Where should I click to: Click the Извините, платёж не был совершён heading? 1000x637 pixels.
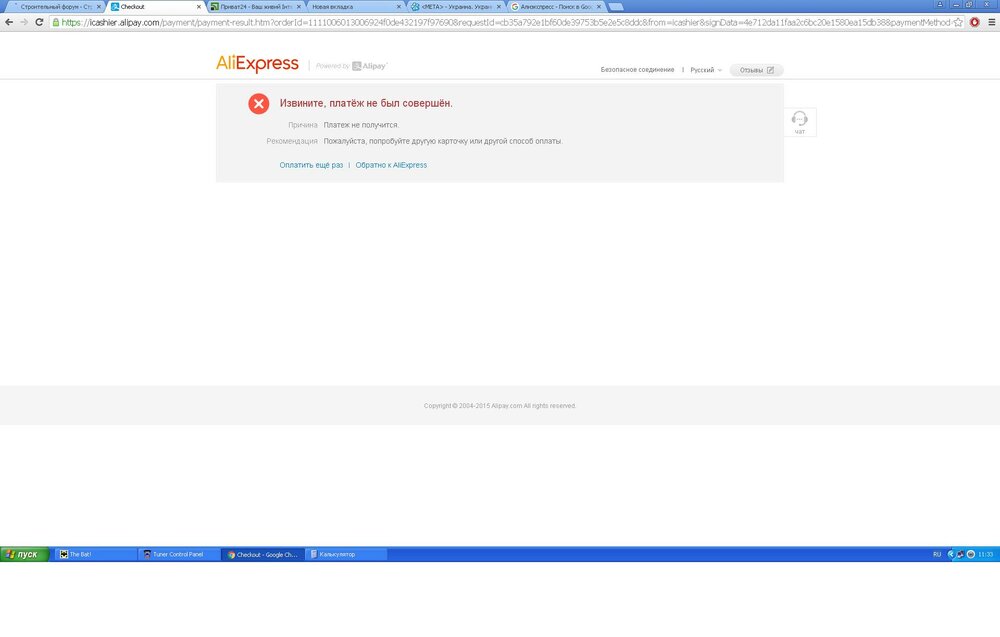[366, 103]
